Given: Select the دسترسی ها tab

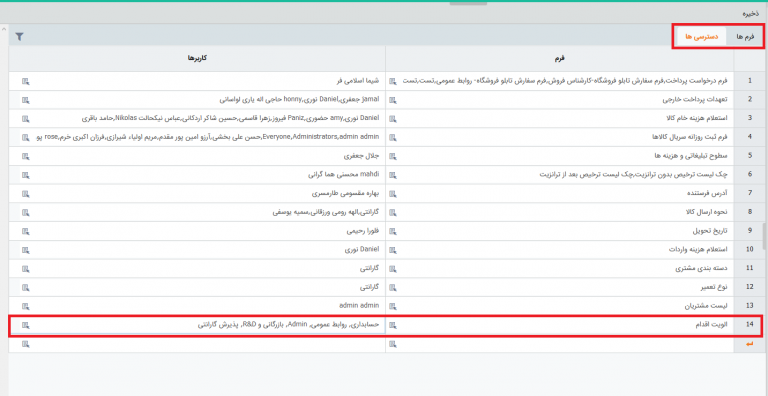Looking at the screenshot, I should (x=702, y=37).
